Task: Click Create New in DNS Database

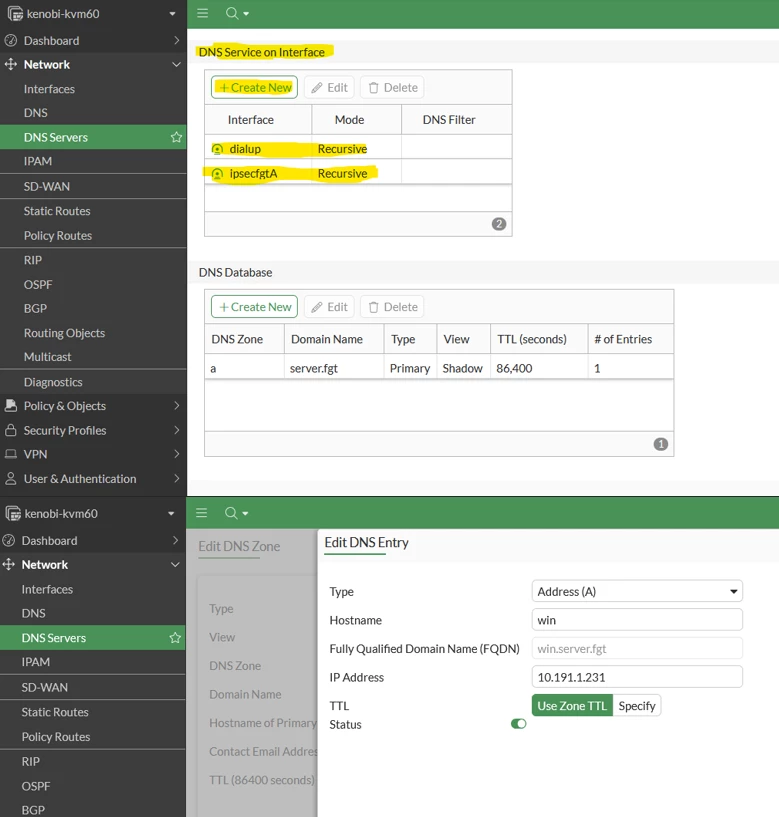Action: click(254, 307)
